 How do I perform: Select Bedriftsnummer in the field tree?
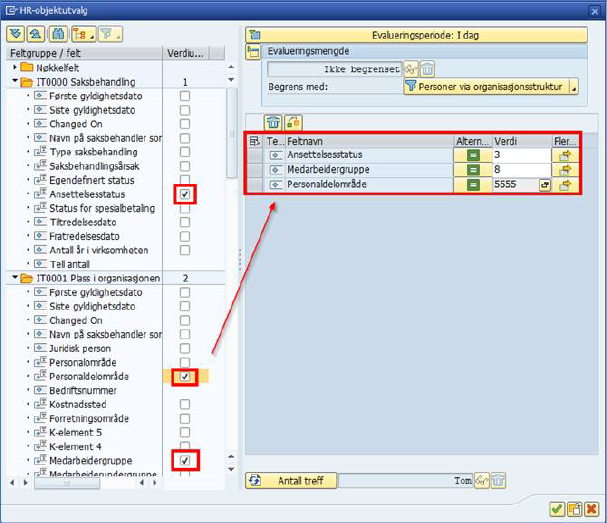(82, 391)
